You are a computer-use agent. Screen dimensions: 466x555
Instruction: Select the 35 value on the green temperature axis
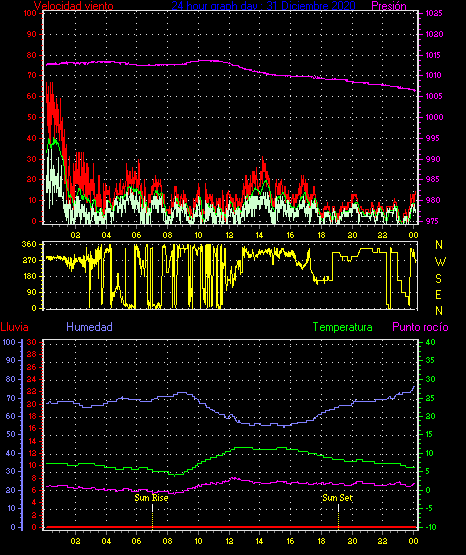[x=430, y=360]
